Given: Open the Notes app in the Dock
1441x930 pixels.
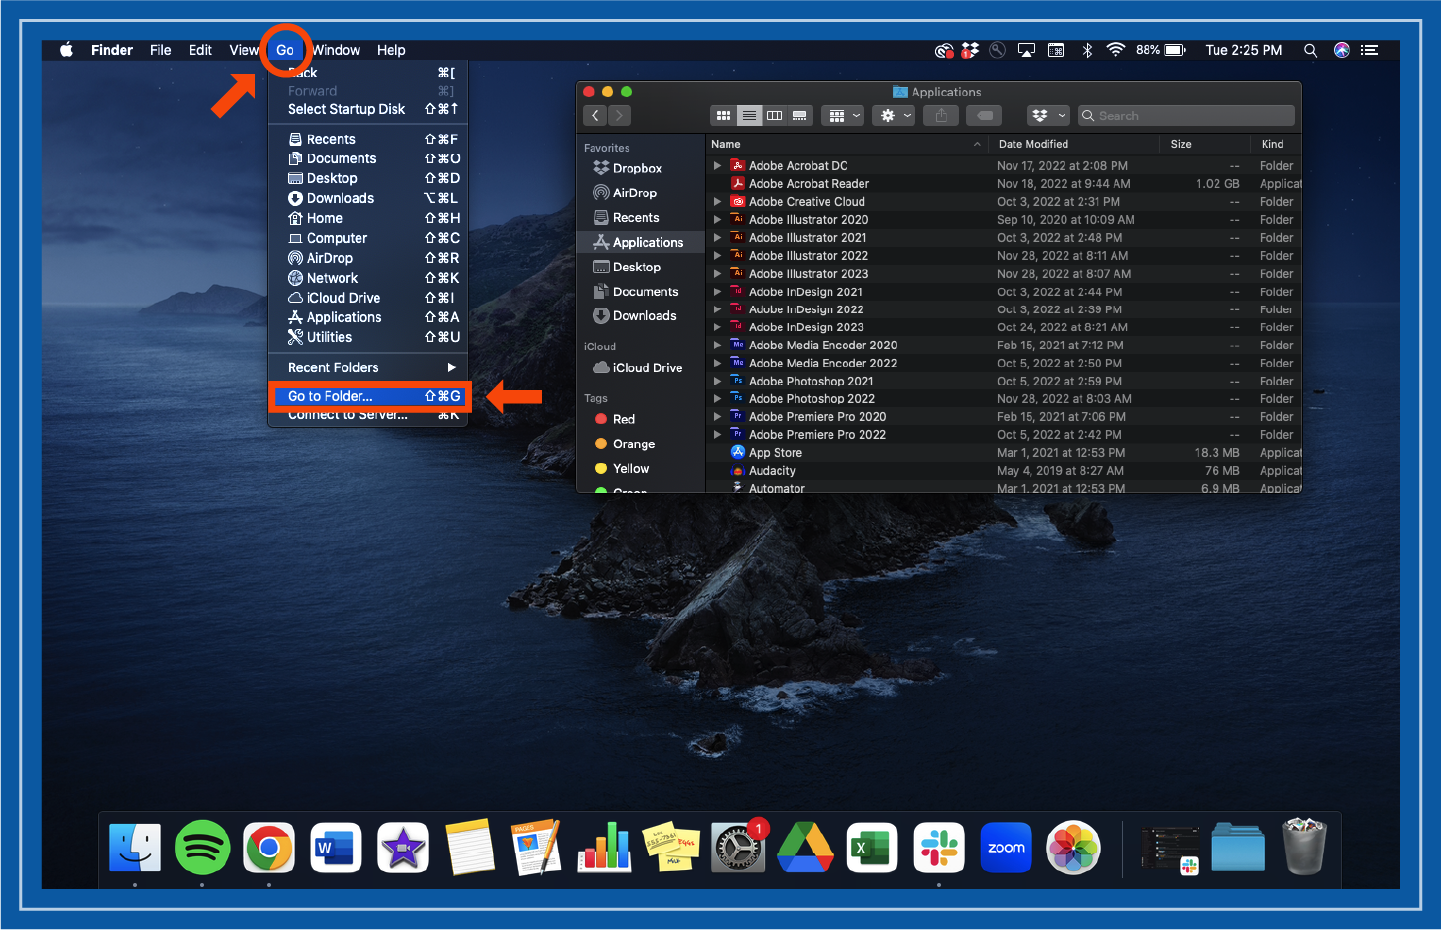Looking at the screenshot, I should tap(470, 847).
